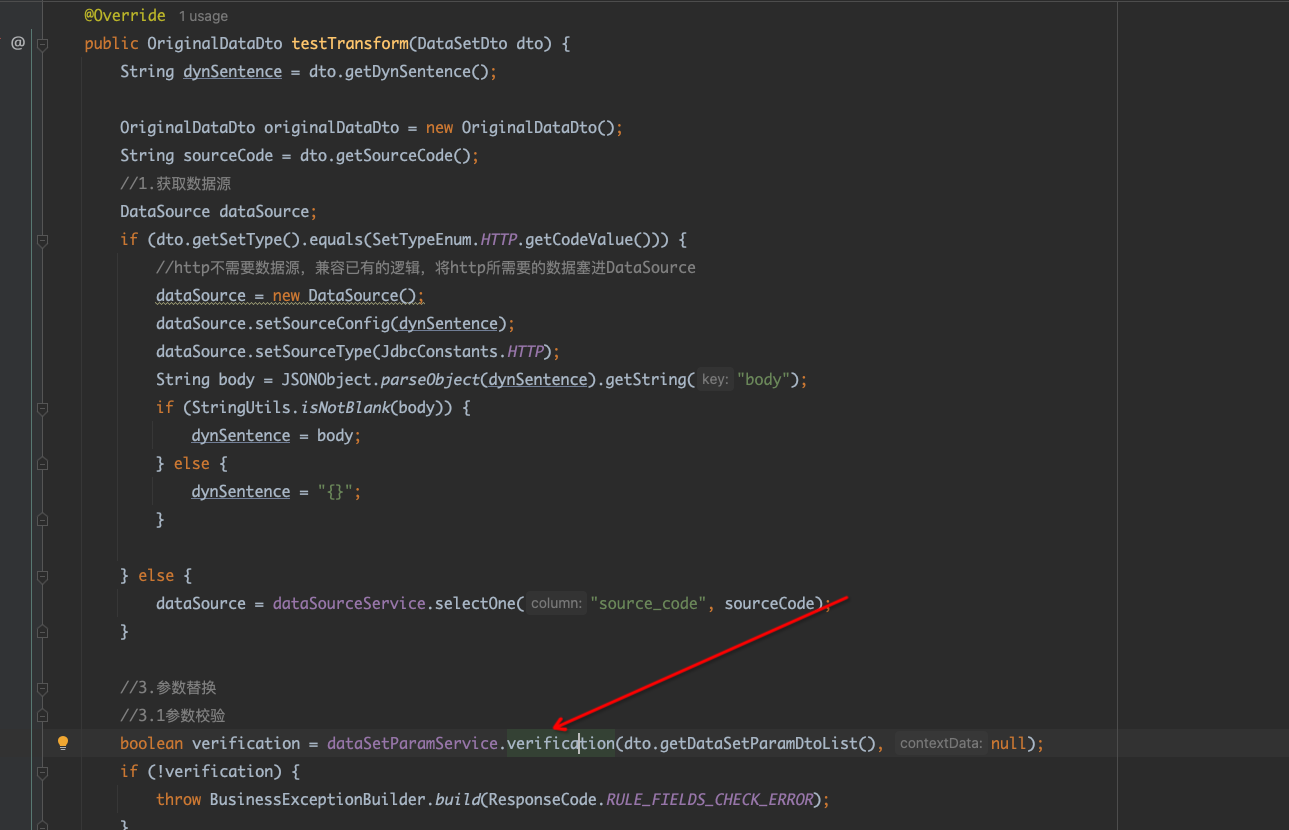The width and height of the screenshot is (1289, 830).
Task: Click the DataSetDto parameter type
Action: click(462, 43)
